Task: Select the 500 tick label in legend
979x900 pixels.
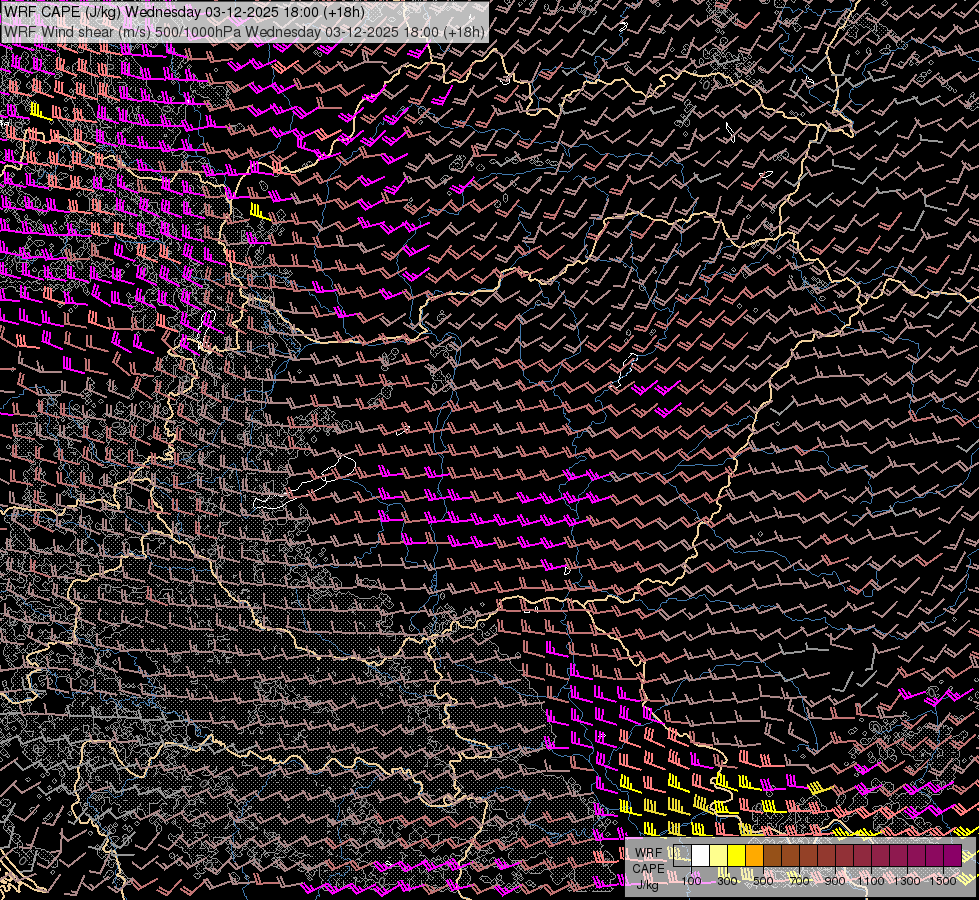Action: [x=763, y=881]
